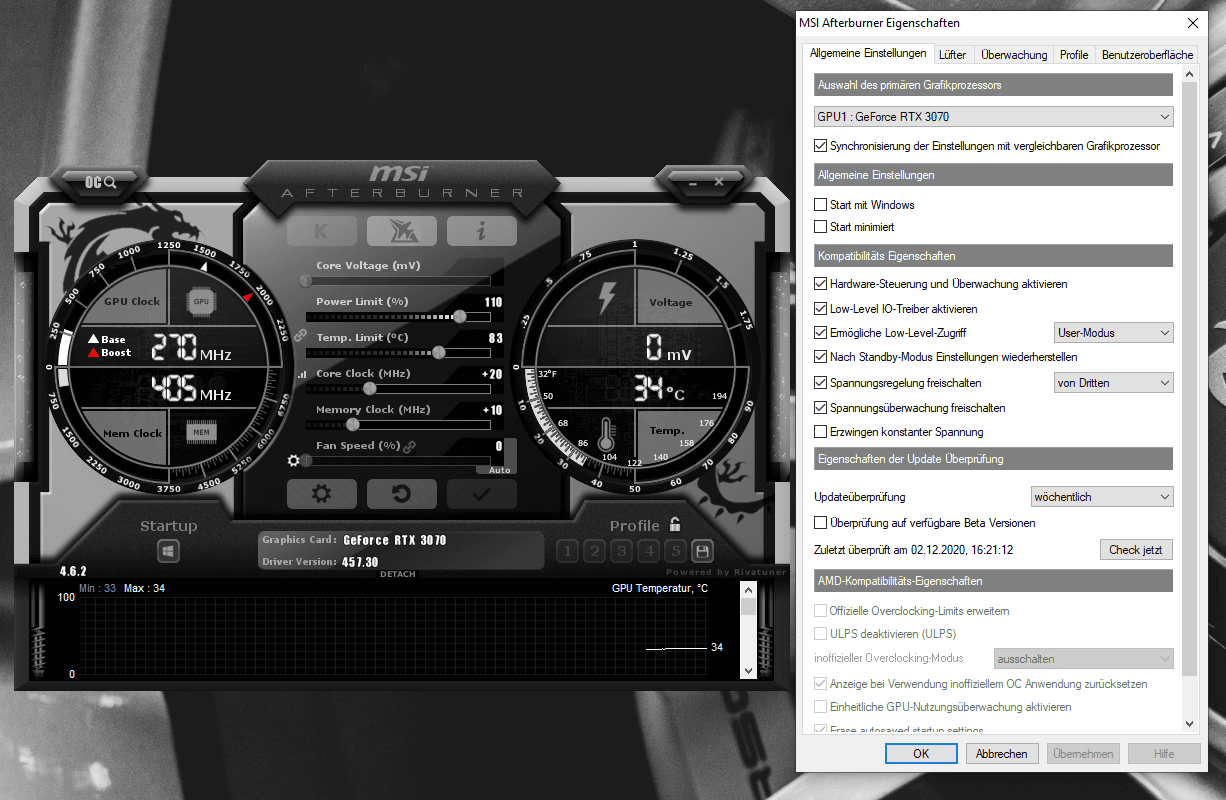The height and width of the screenshot is (800, 1226).
Task: Click the Core Clock slider handle
Action: (x=369, y=388)
